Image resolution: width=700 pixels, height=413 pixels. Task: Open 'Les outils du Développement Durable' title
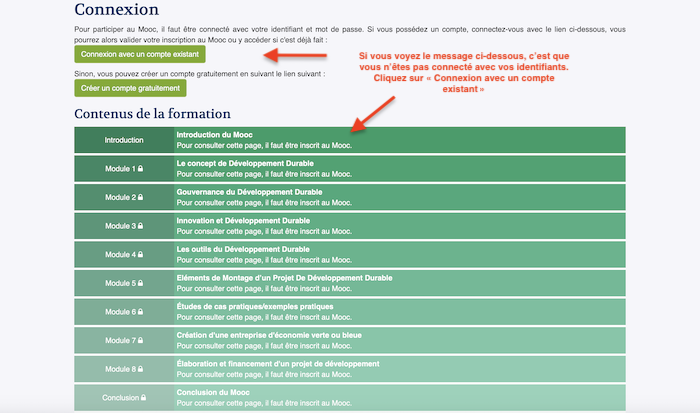click(243, 249)
